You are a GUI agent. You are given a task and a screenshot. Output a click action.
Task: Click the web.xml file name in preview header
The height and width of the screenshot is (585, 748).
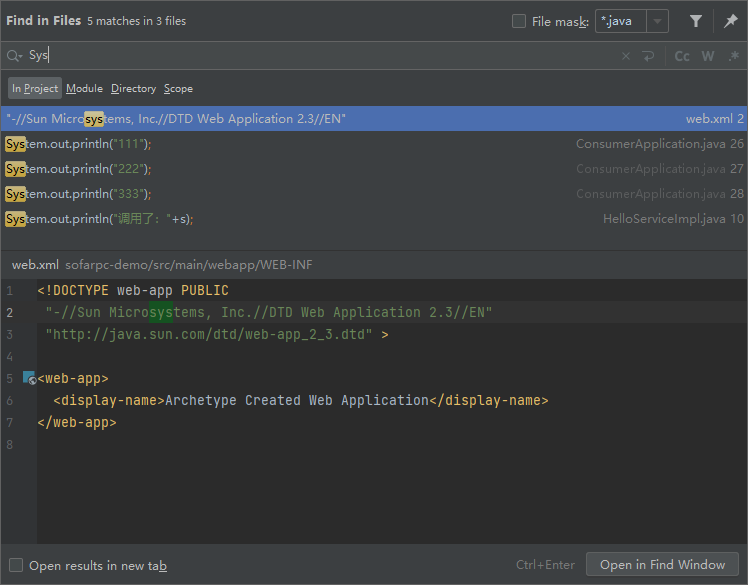coord(35,265)
